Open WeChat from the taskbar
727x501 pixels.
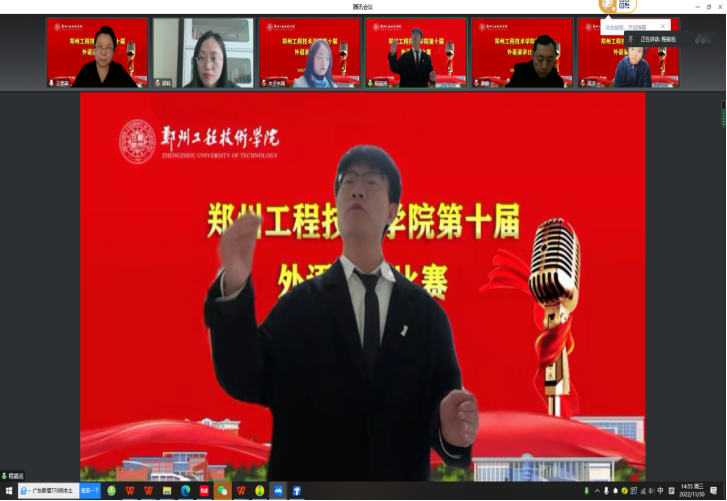[223, 491]
